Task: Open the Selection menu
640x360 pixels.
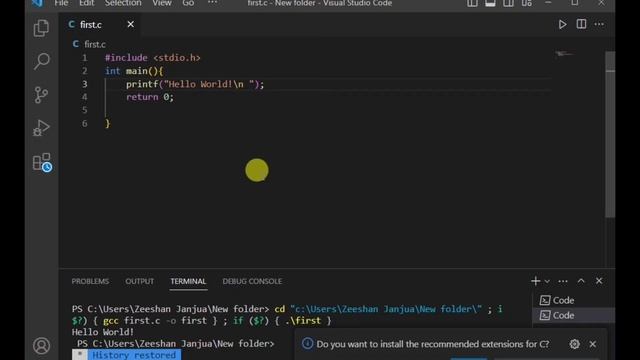Action: click(123, 3)
